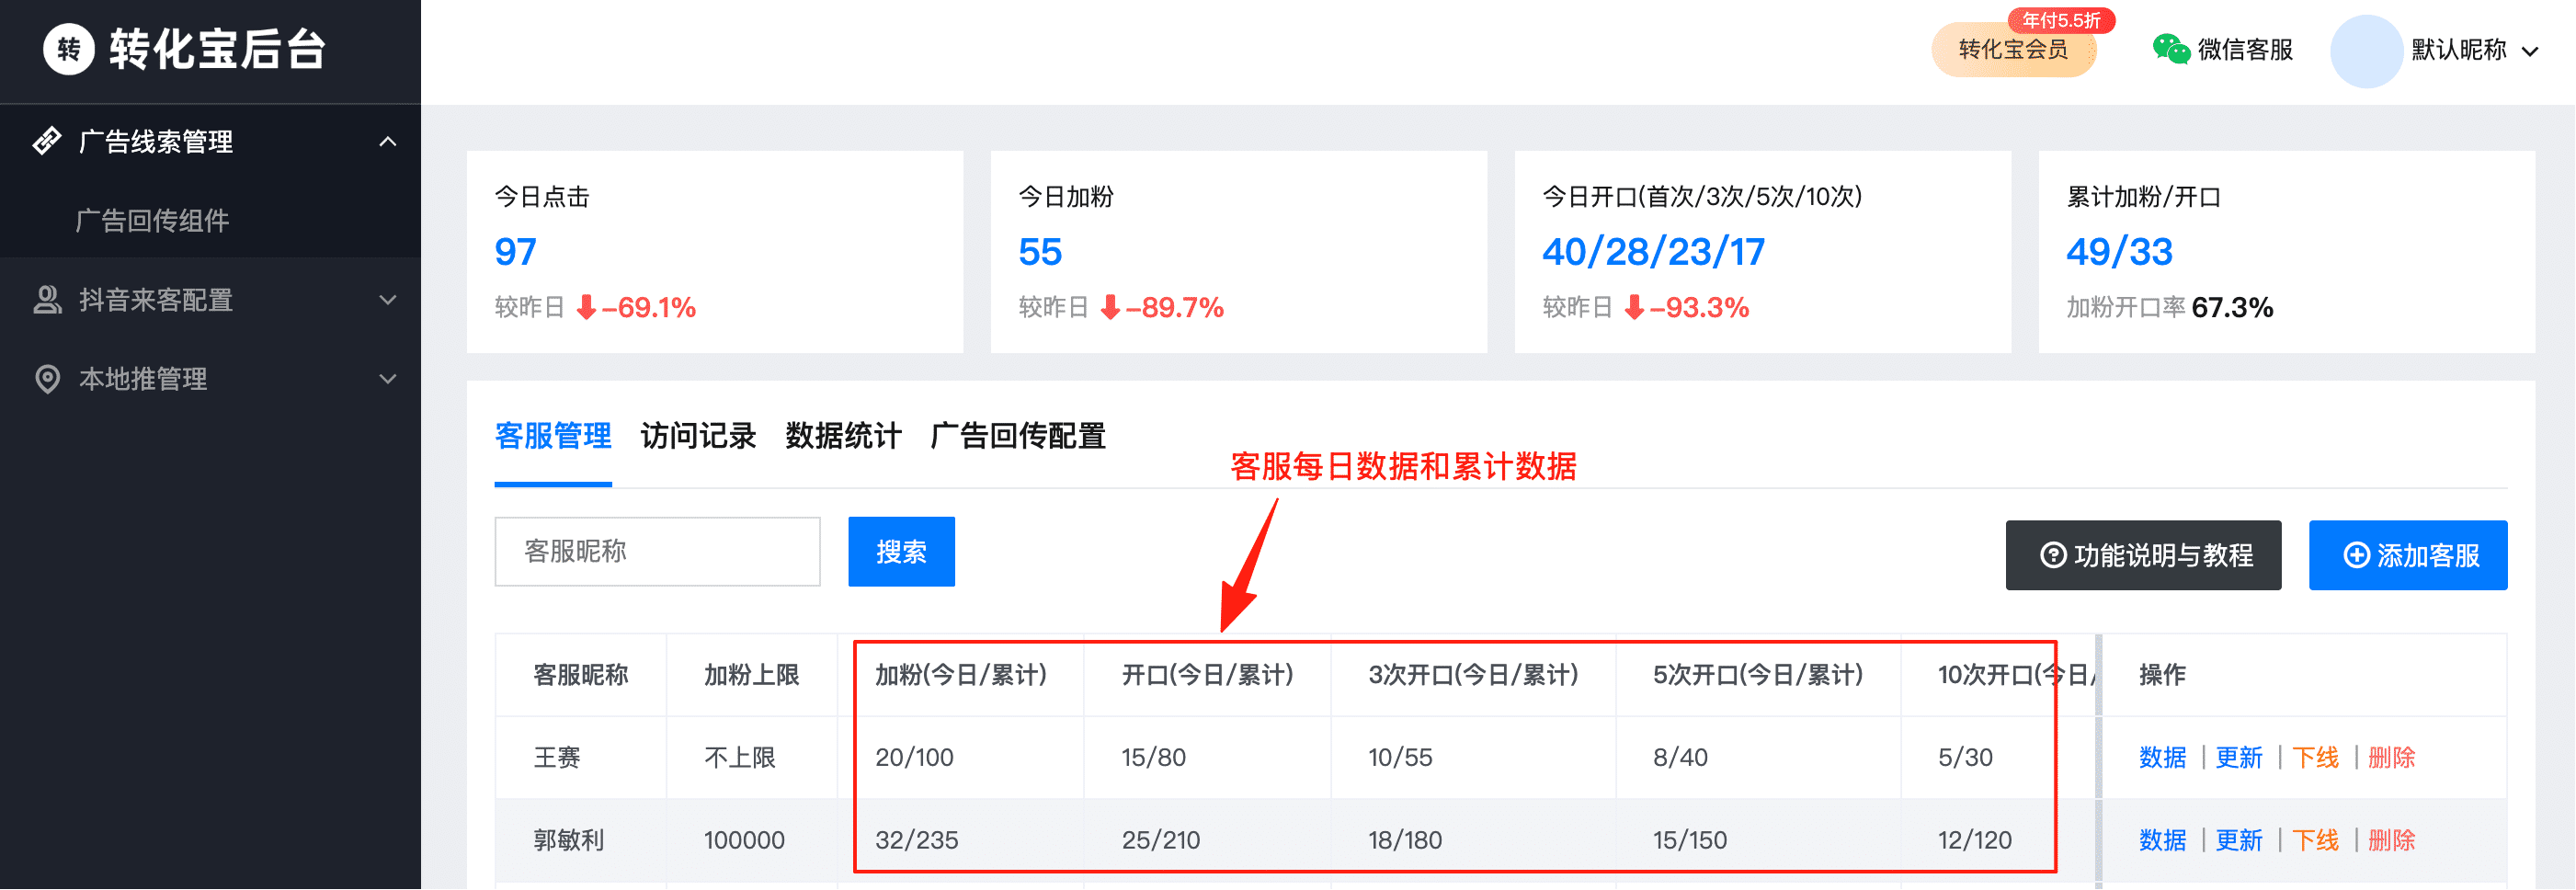Screen dimensions: 2576x890
Task: Click the user avatar circle
Action: pyautogui.click(x=2365, y=51)
